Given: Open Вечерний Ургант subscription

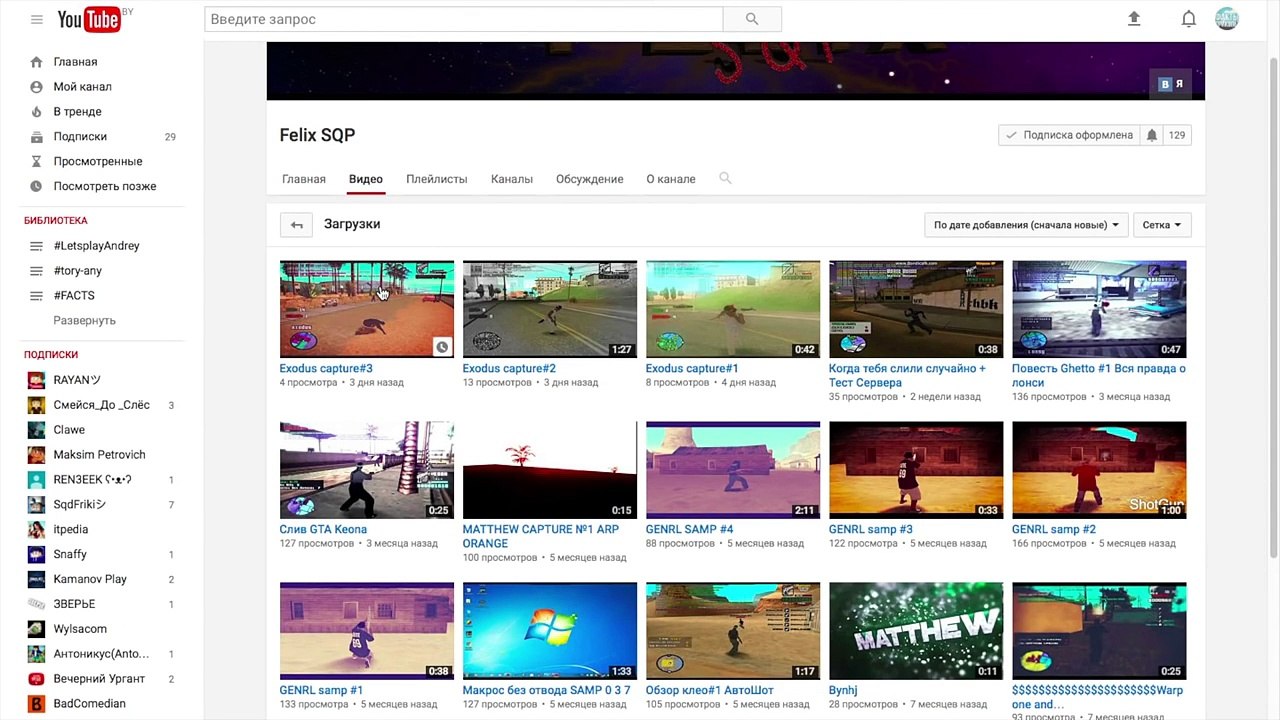Looking at the screenshot, I should coord(100,679).
